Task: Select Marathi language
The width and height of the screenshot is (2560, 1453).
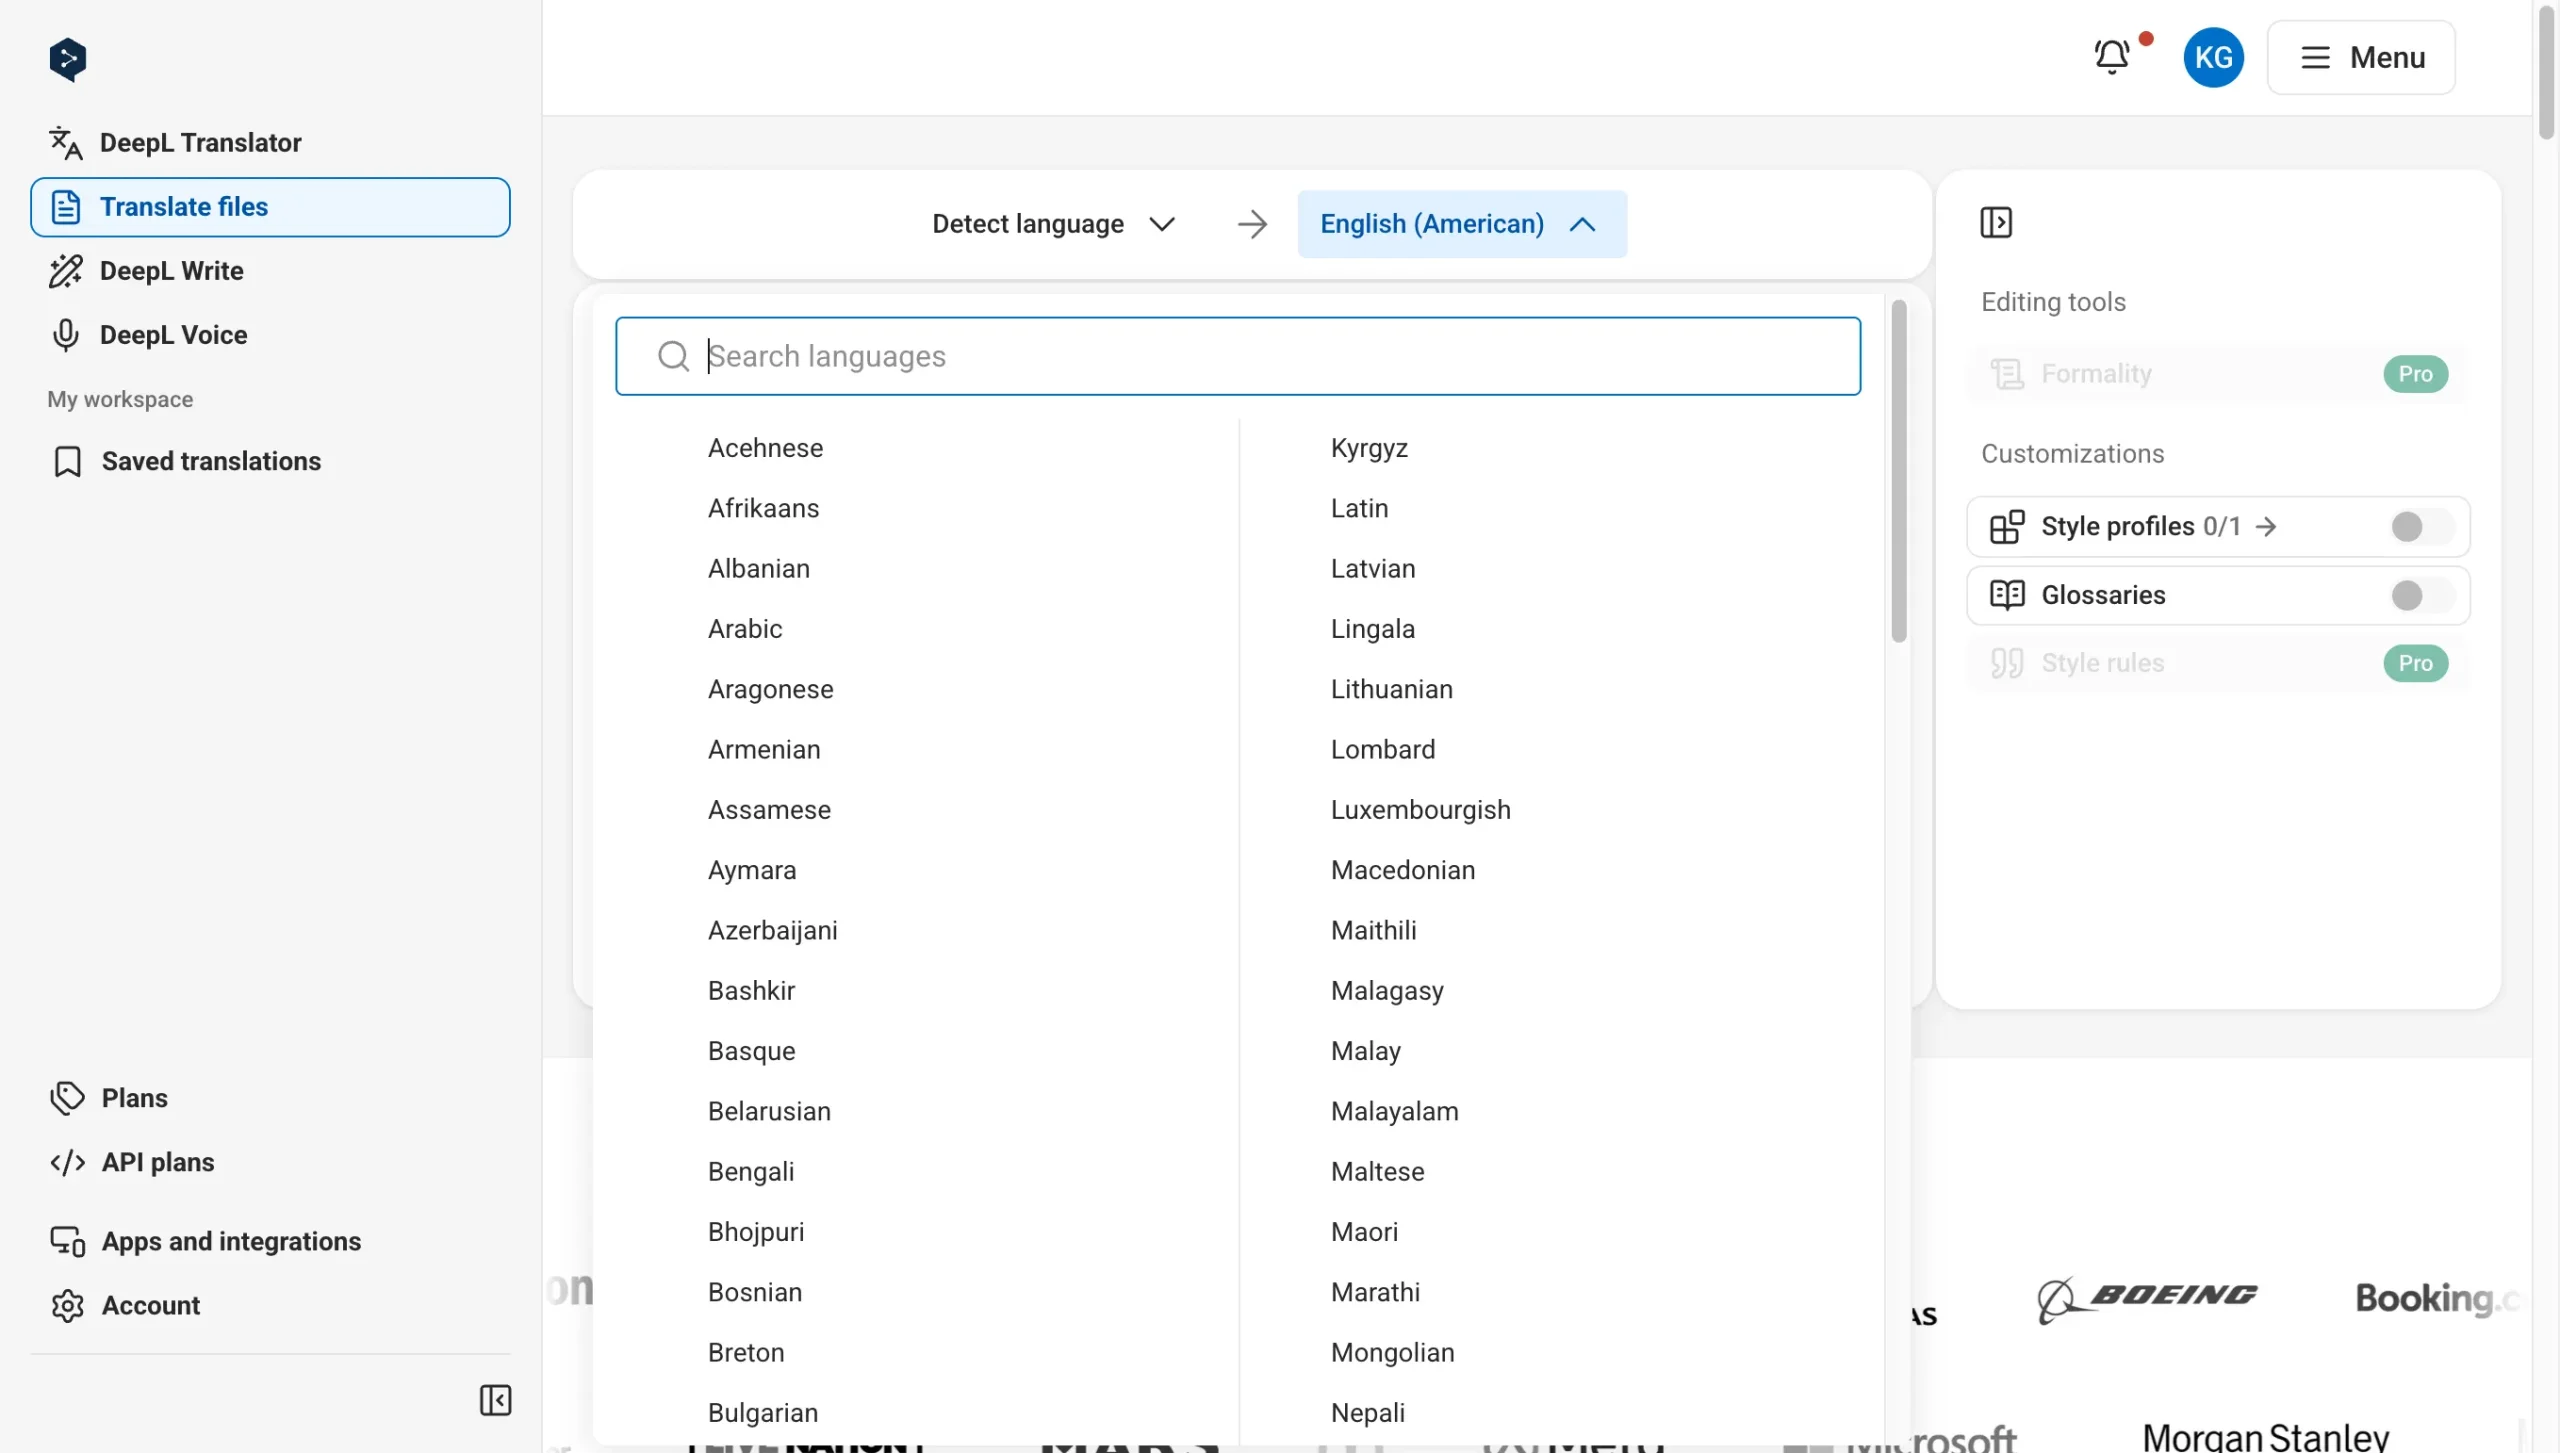Action: pos(1375,1292)
